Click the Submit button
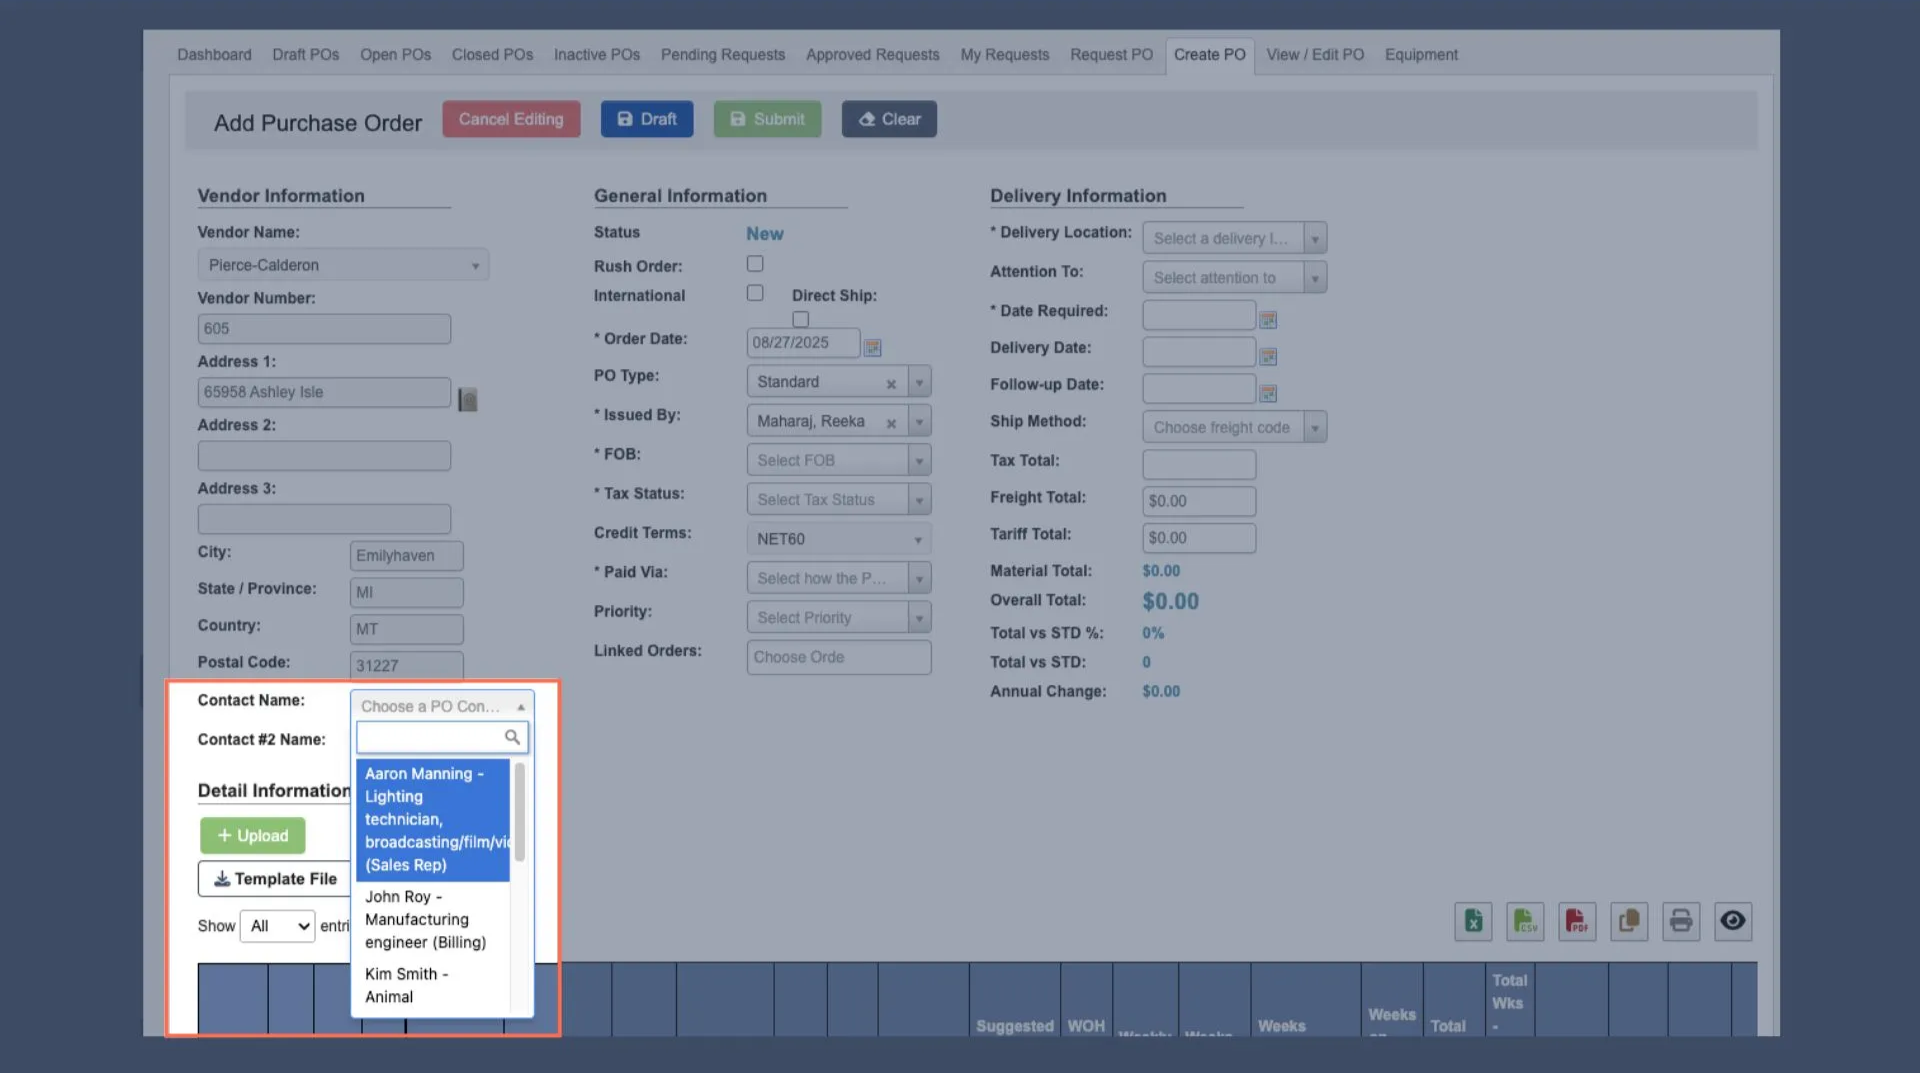Screen dimensions: 1920x1073 pyautogui.click(x=767, y=119)
